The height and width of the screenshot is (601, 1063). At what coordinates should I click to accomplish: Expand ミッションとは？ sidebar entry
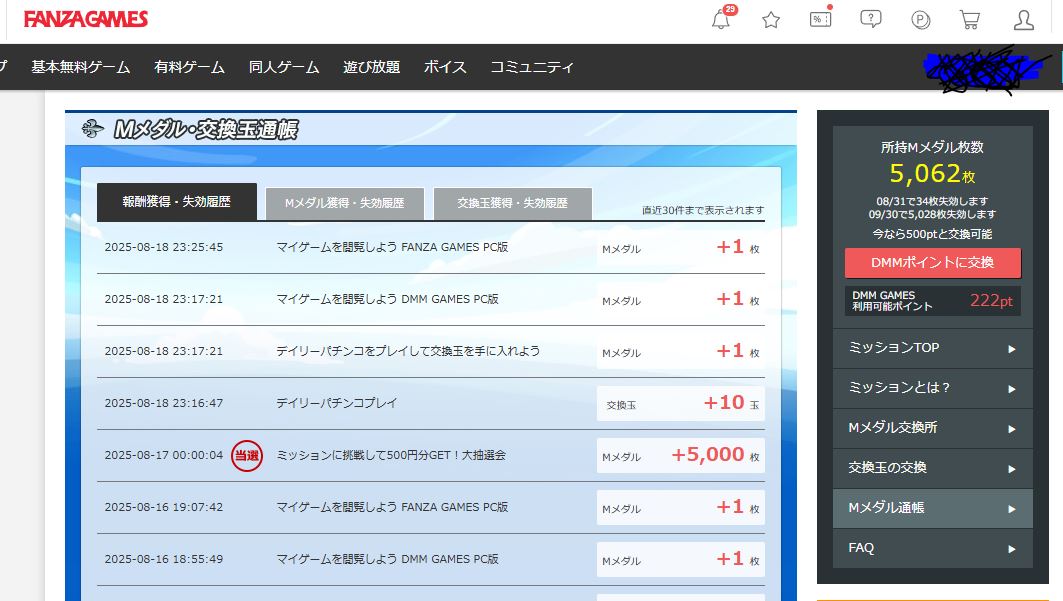click(932, 388)
